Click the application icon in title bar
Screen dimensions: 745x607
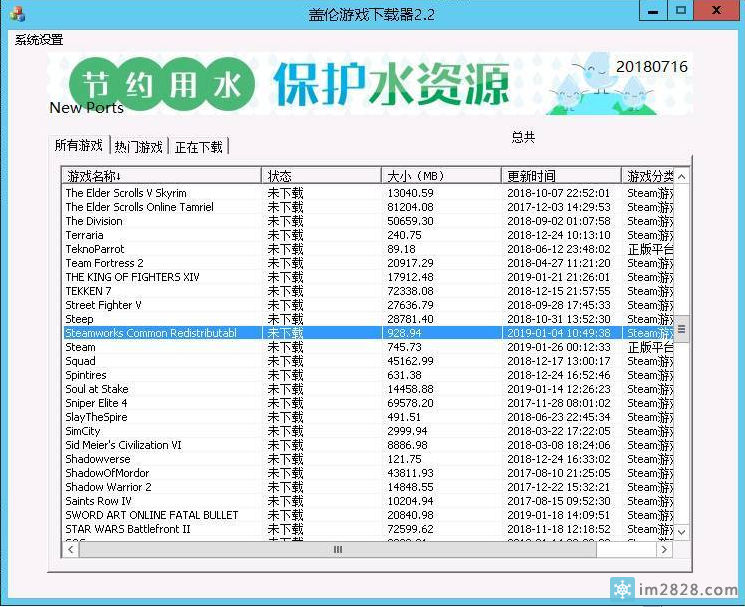(17, 13)
